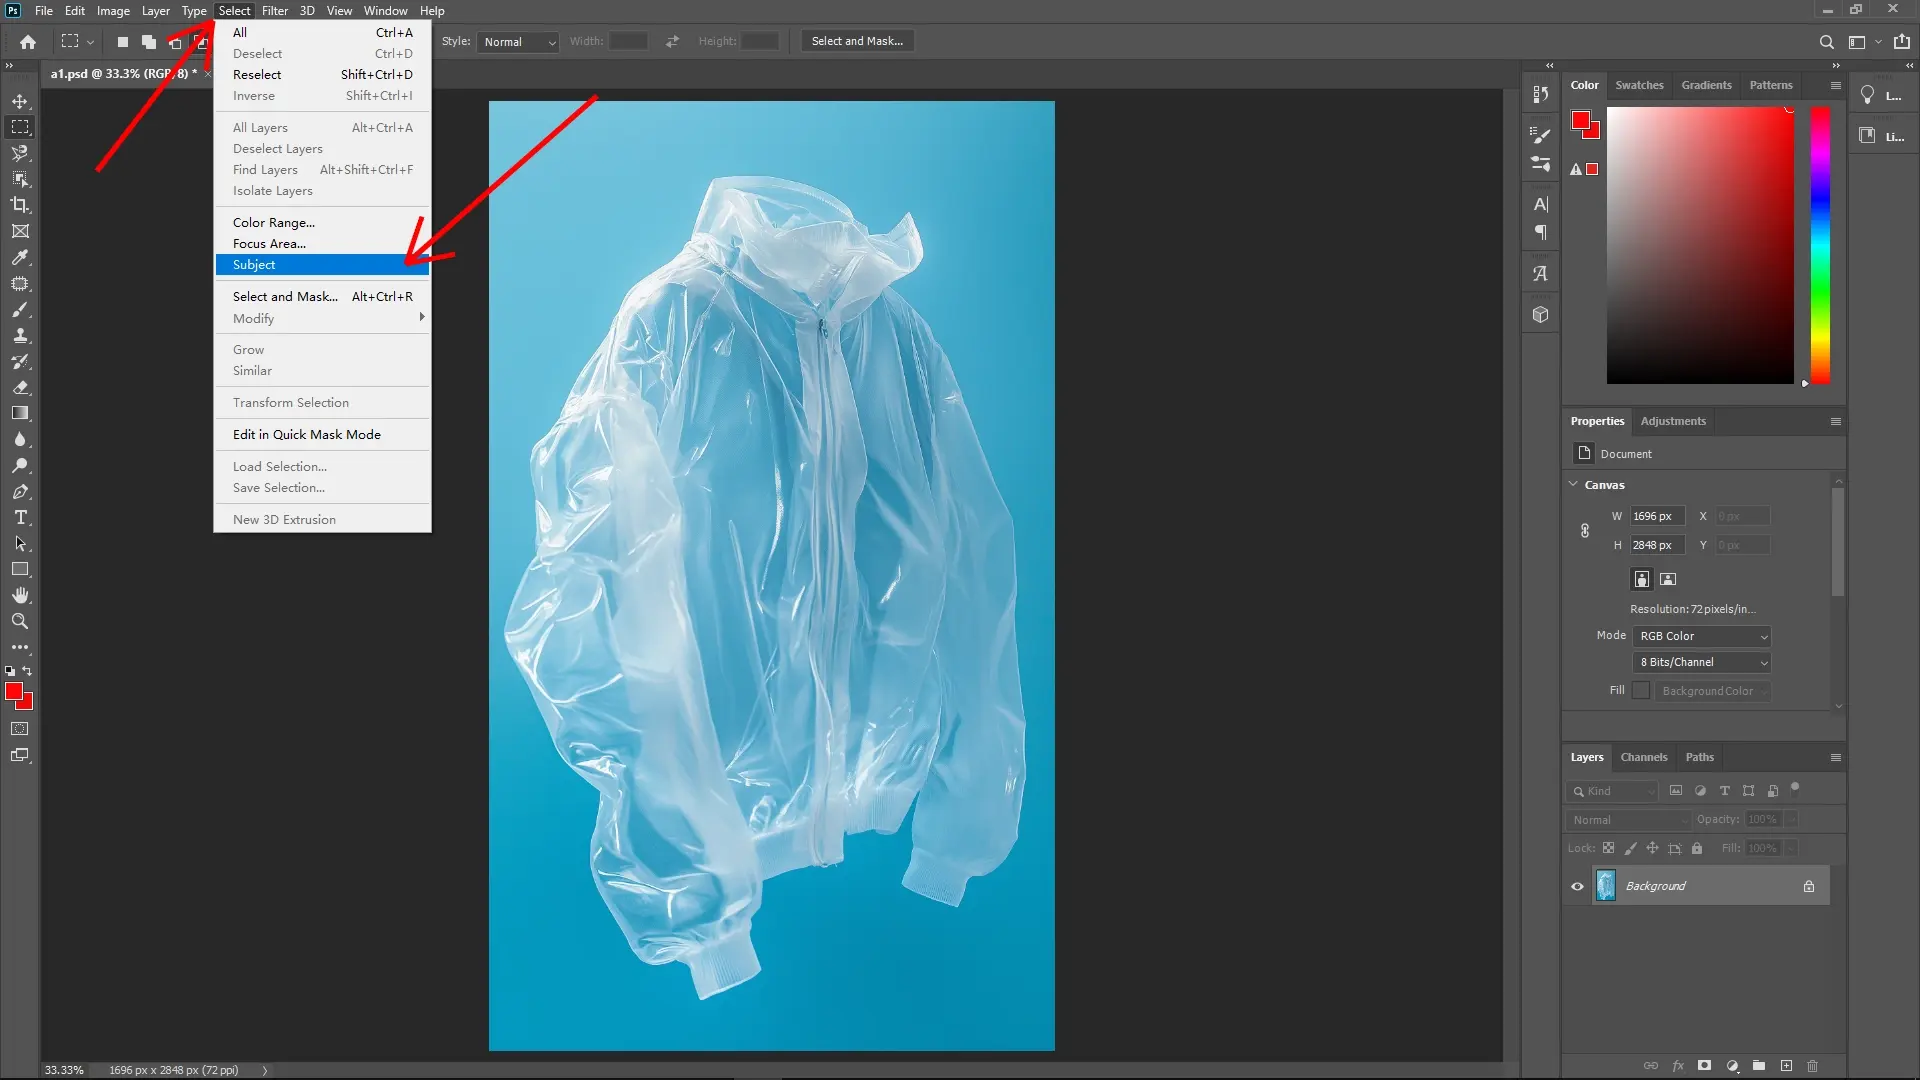Select the Zoom tool
The image size is (1920, 1080).
pos(20,621)
